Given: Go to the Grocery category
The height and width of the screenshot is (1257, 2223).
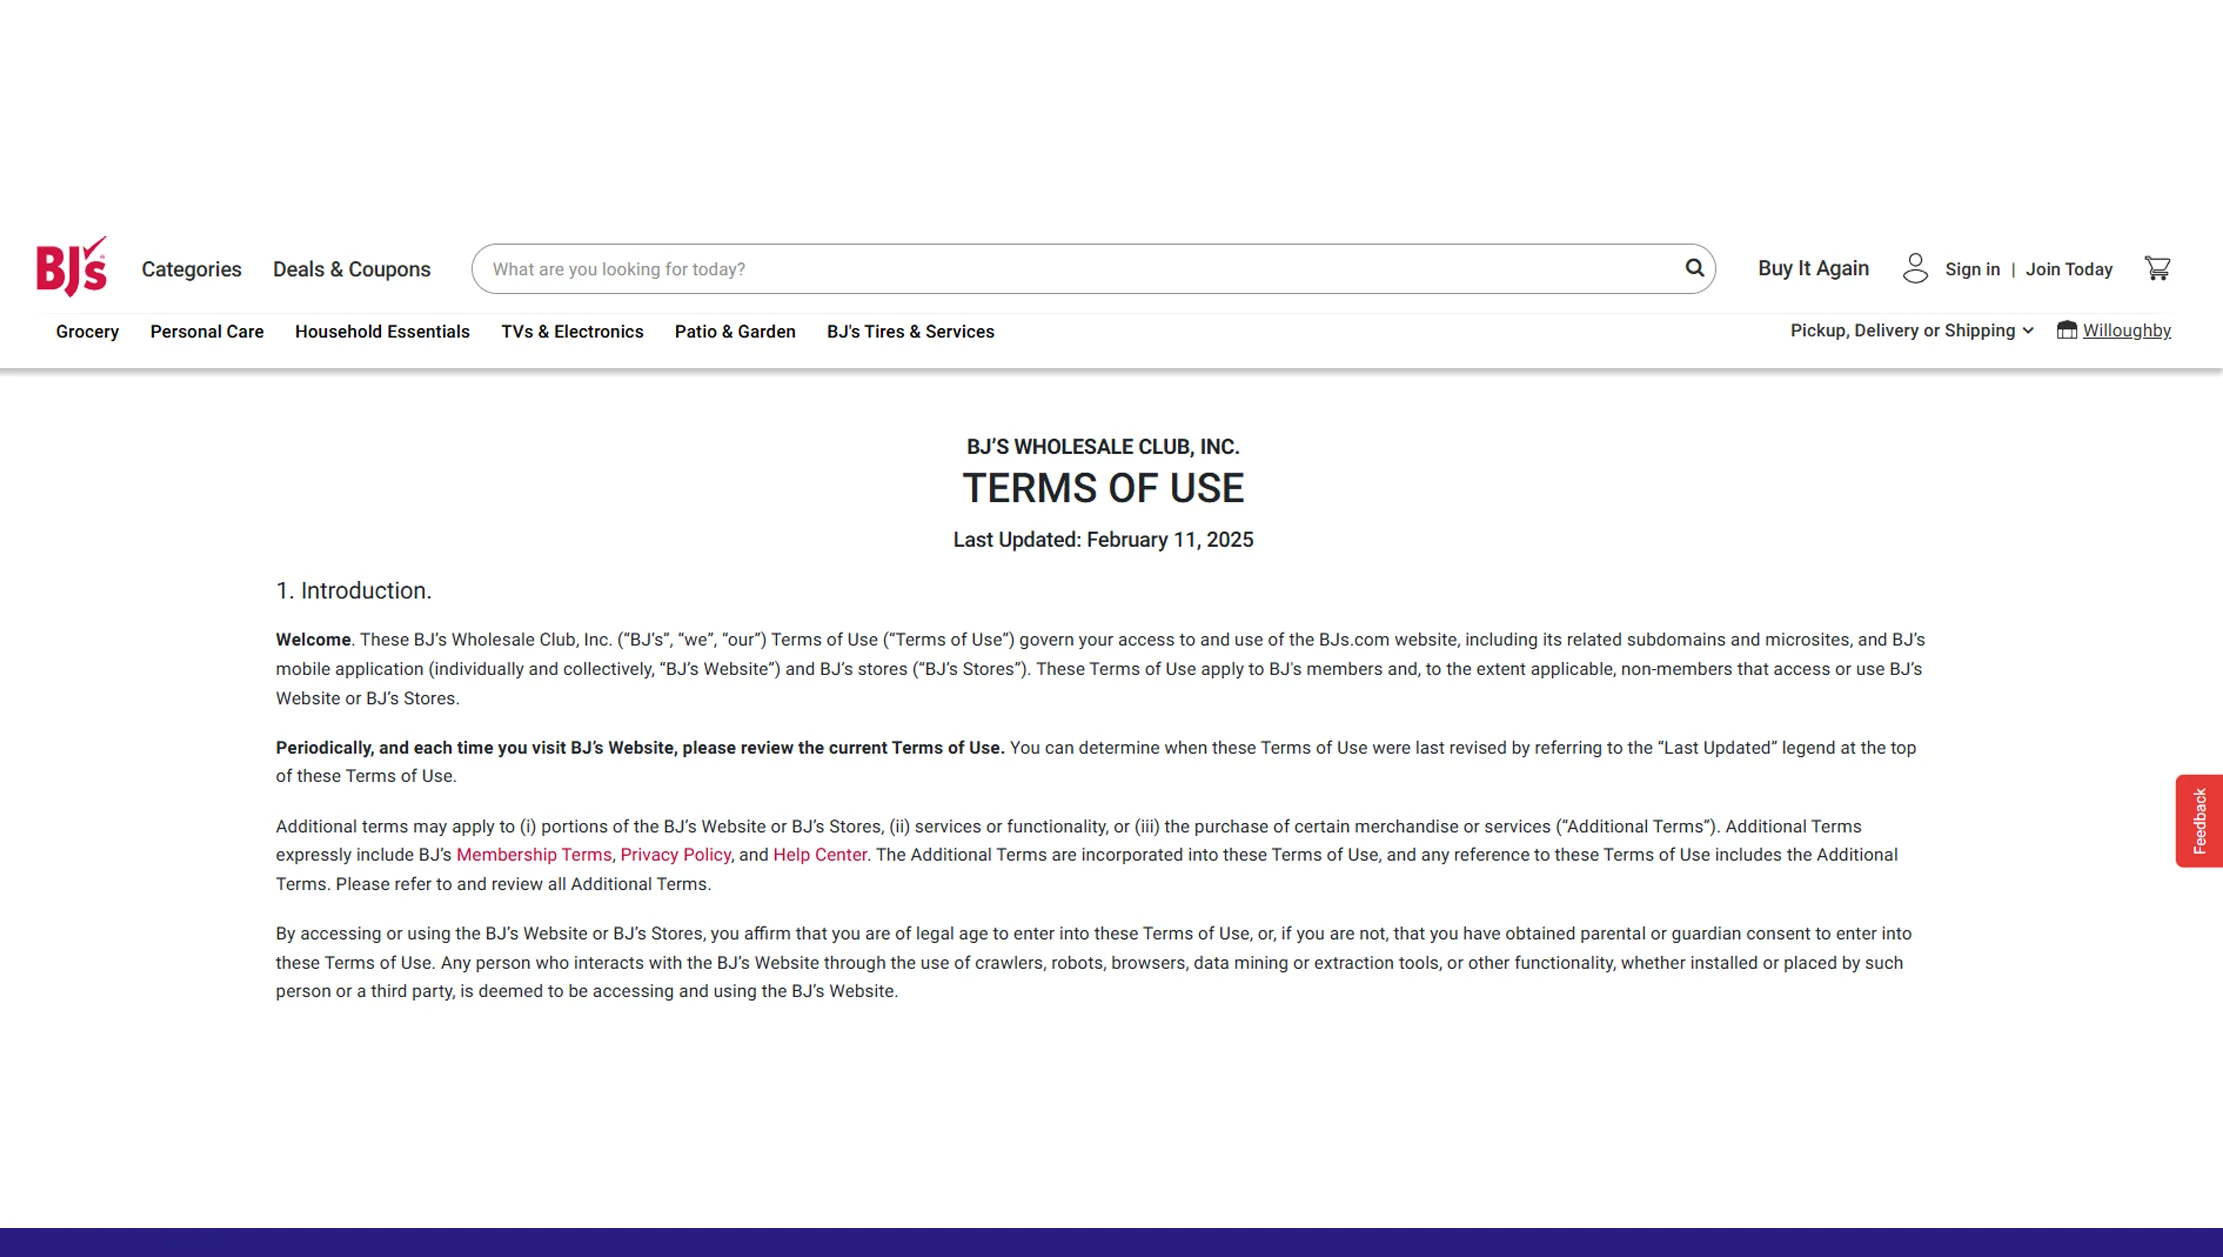Looking at the screenshot, I should coord(87,332).
